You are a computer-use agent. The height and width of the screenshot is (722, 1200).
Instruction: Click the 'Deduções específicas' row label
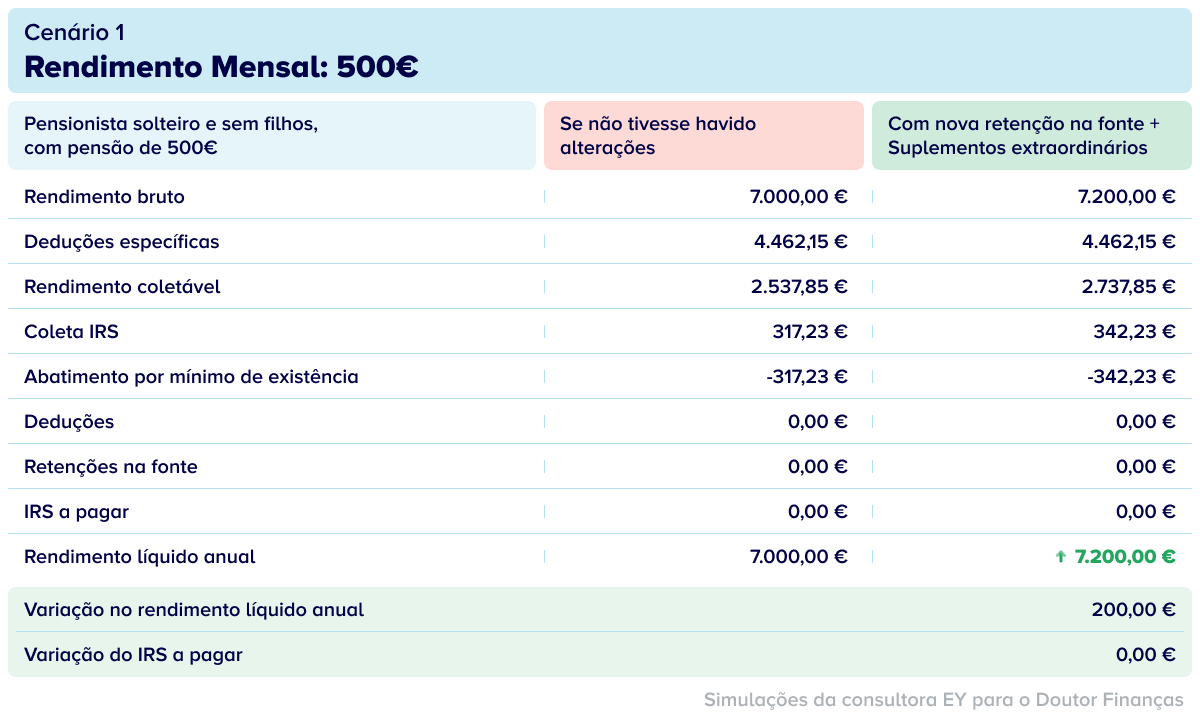121,242
